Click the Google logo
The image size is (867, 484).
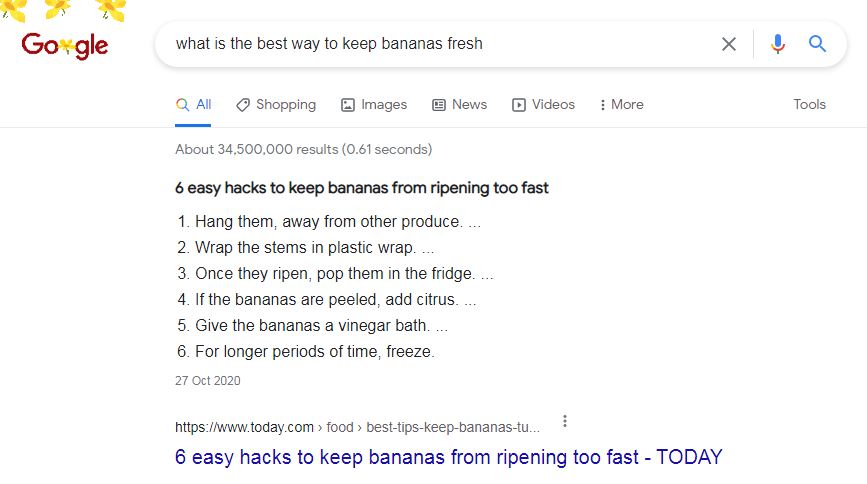click(x=65, y=45)
